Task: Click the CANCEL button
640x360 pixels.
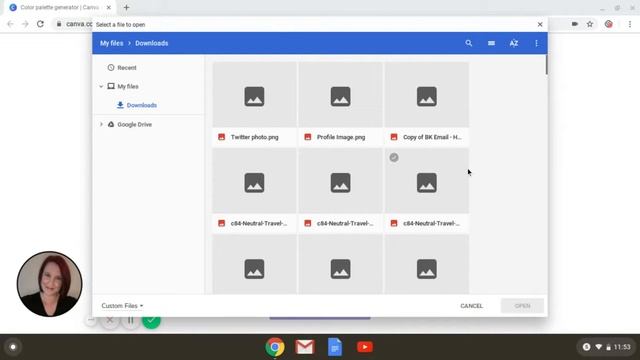Action: point(471,306)
